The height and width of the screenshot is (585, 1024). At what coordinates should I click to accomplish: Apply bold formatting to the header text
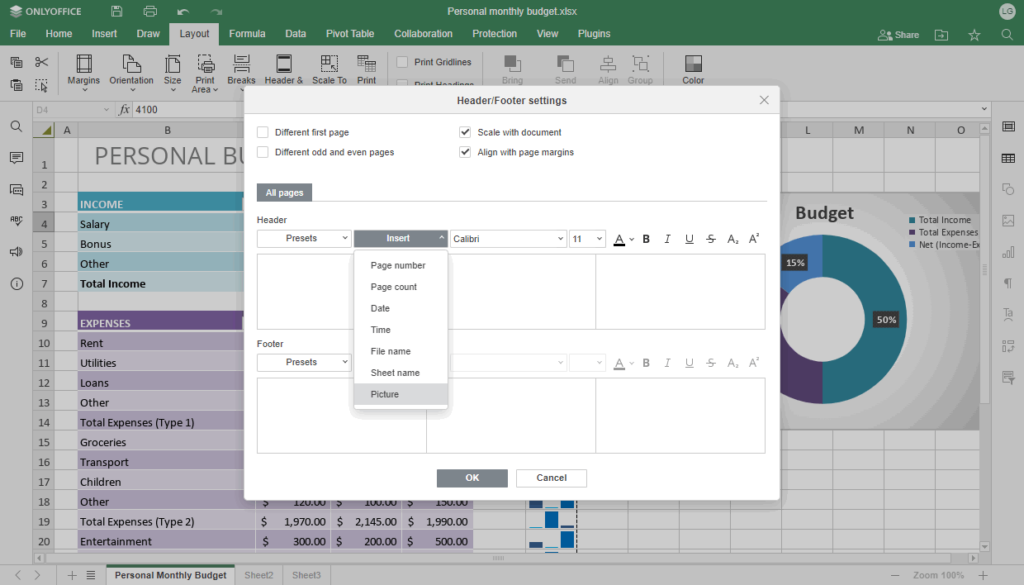point(645,238)
